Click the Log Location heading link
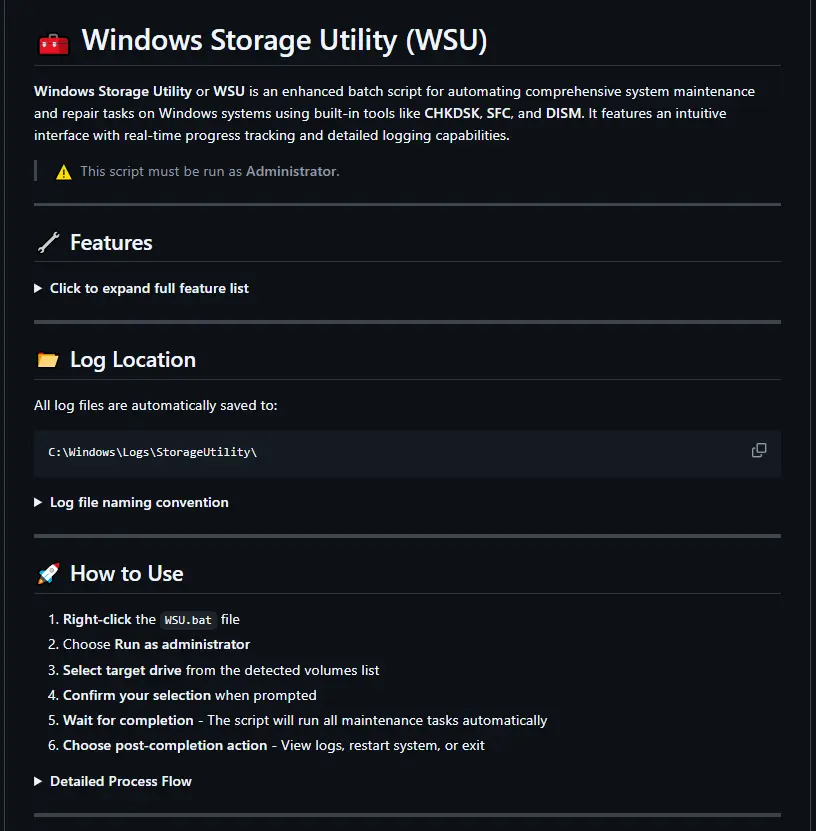 click(x=133, y=359)
